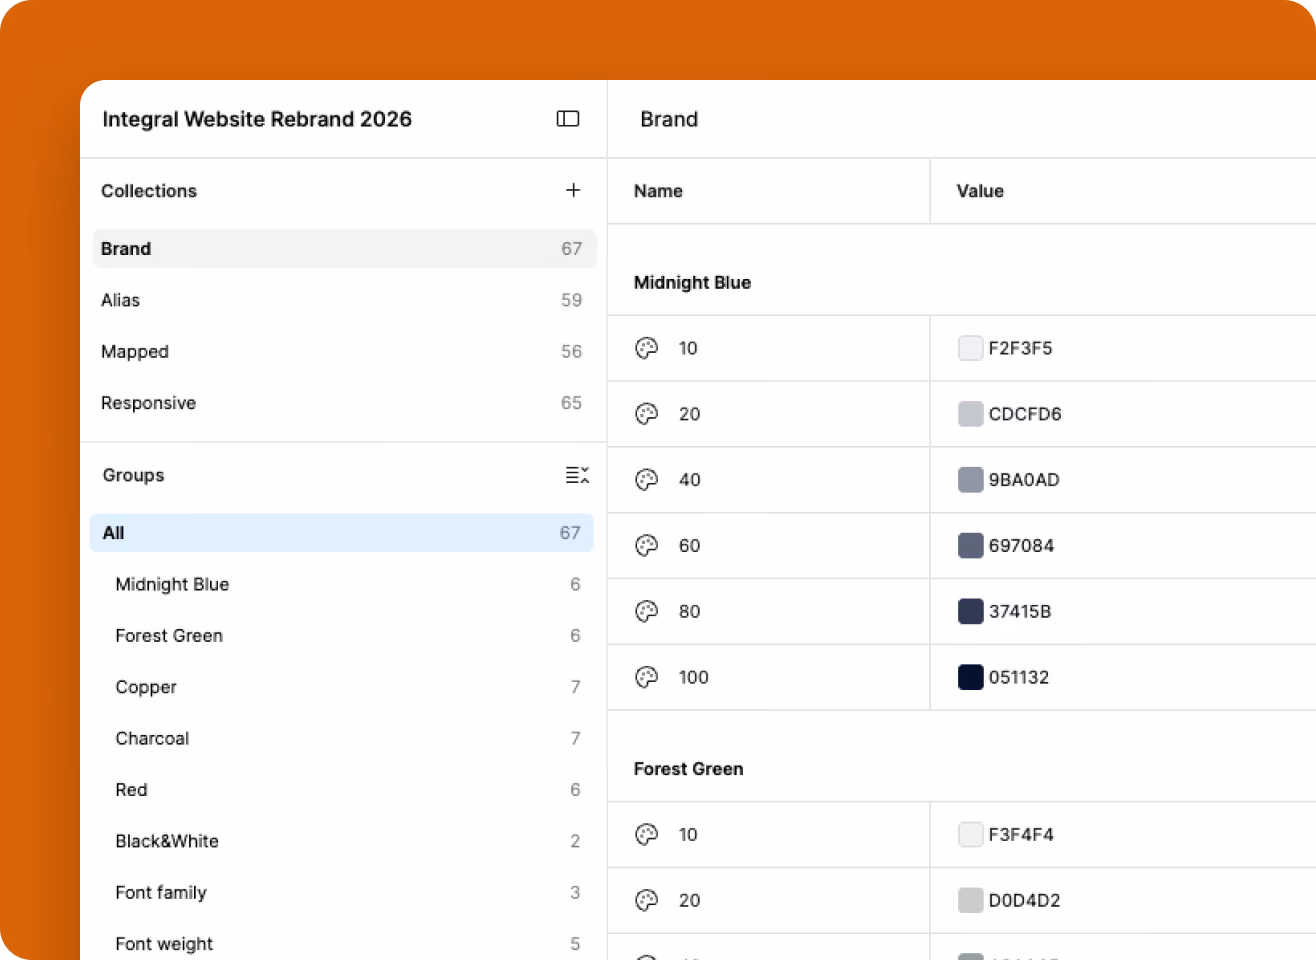Viewport: 1316px width, 960px height.
Task: Click palette icon for Midnight Blue 20
Action: 647,414
